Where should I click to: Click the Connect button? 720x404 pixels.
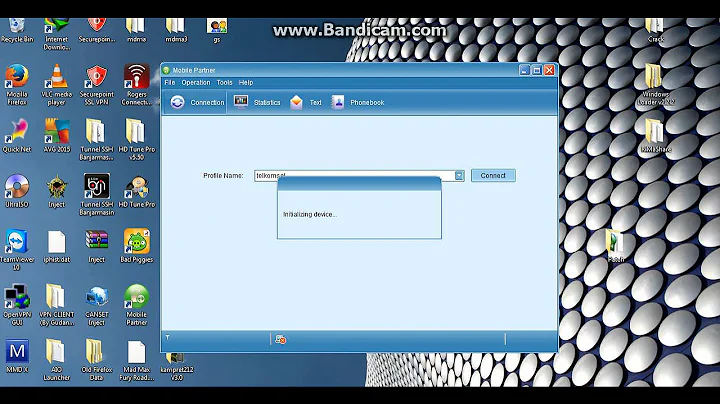[493, 175]
